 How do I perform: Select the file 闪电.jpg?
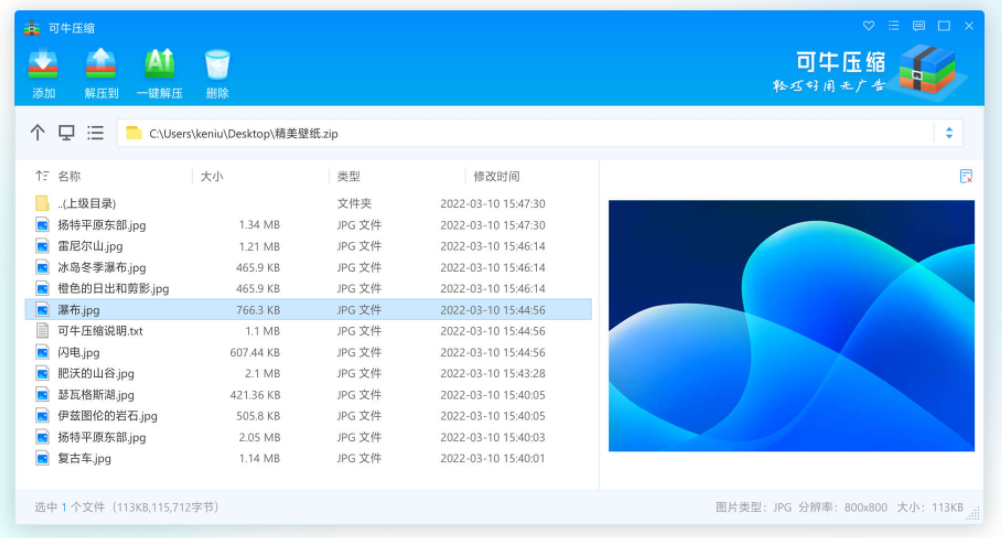308,352
